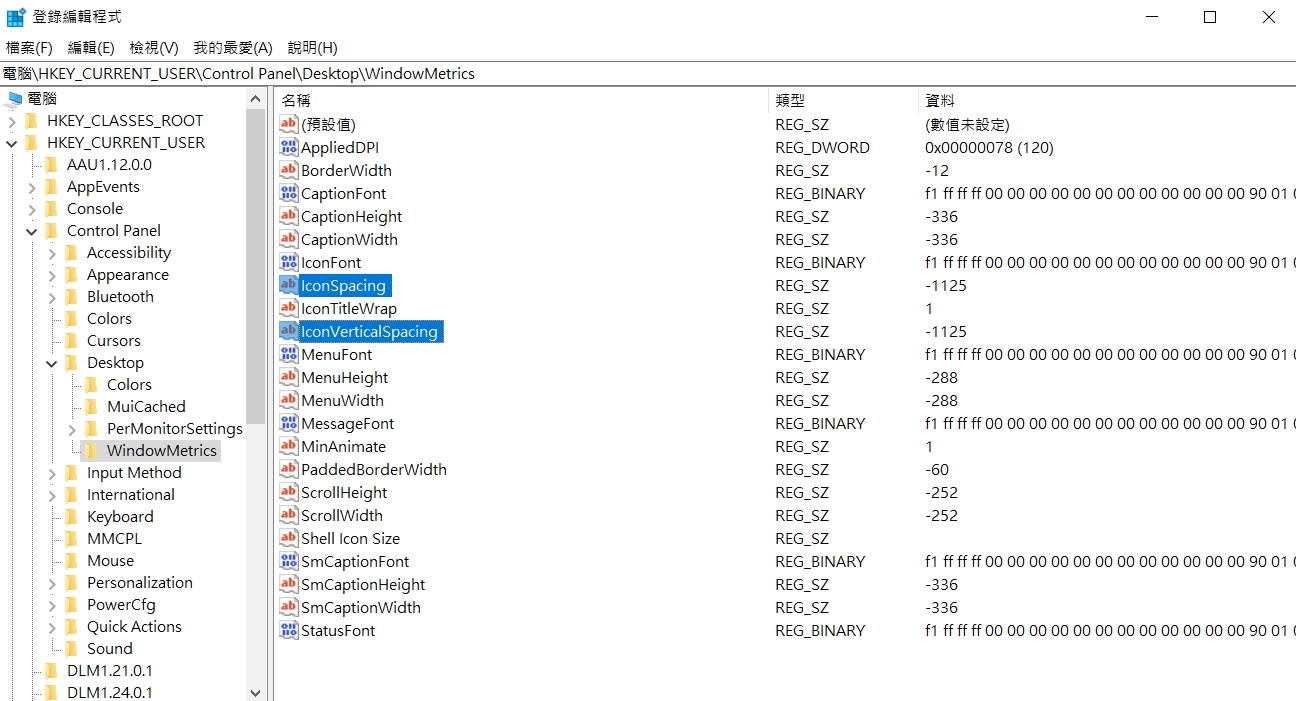Click the 0x00000078 (120) data cell
The width and height of the screenshot is (1296, 701).
tap(989, 147)
